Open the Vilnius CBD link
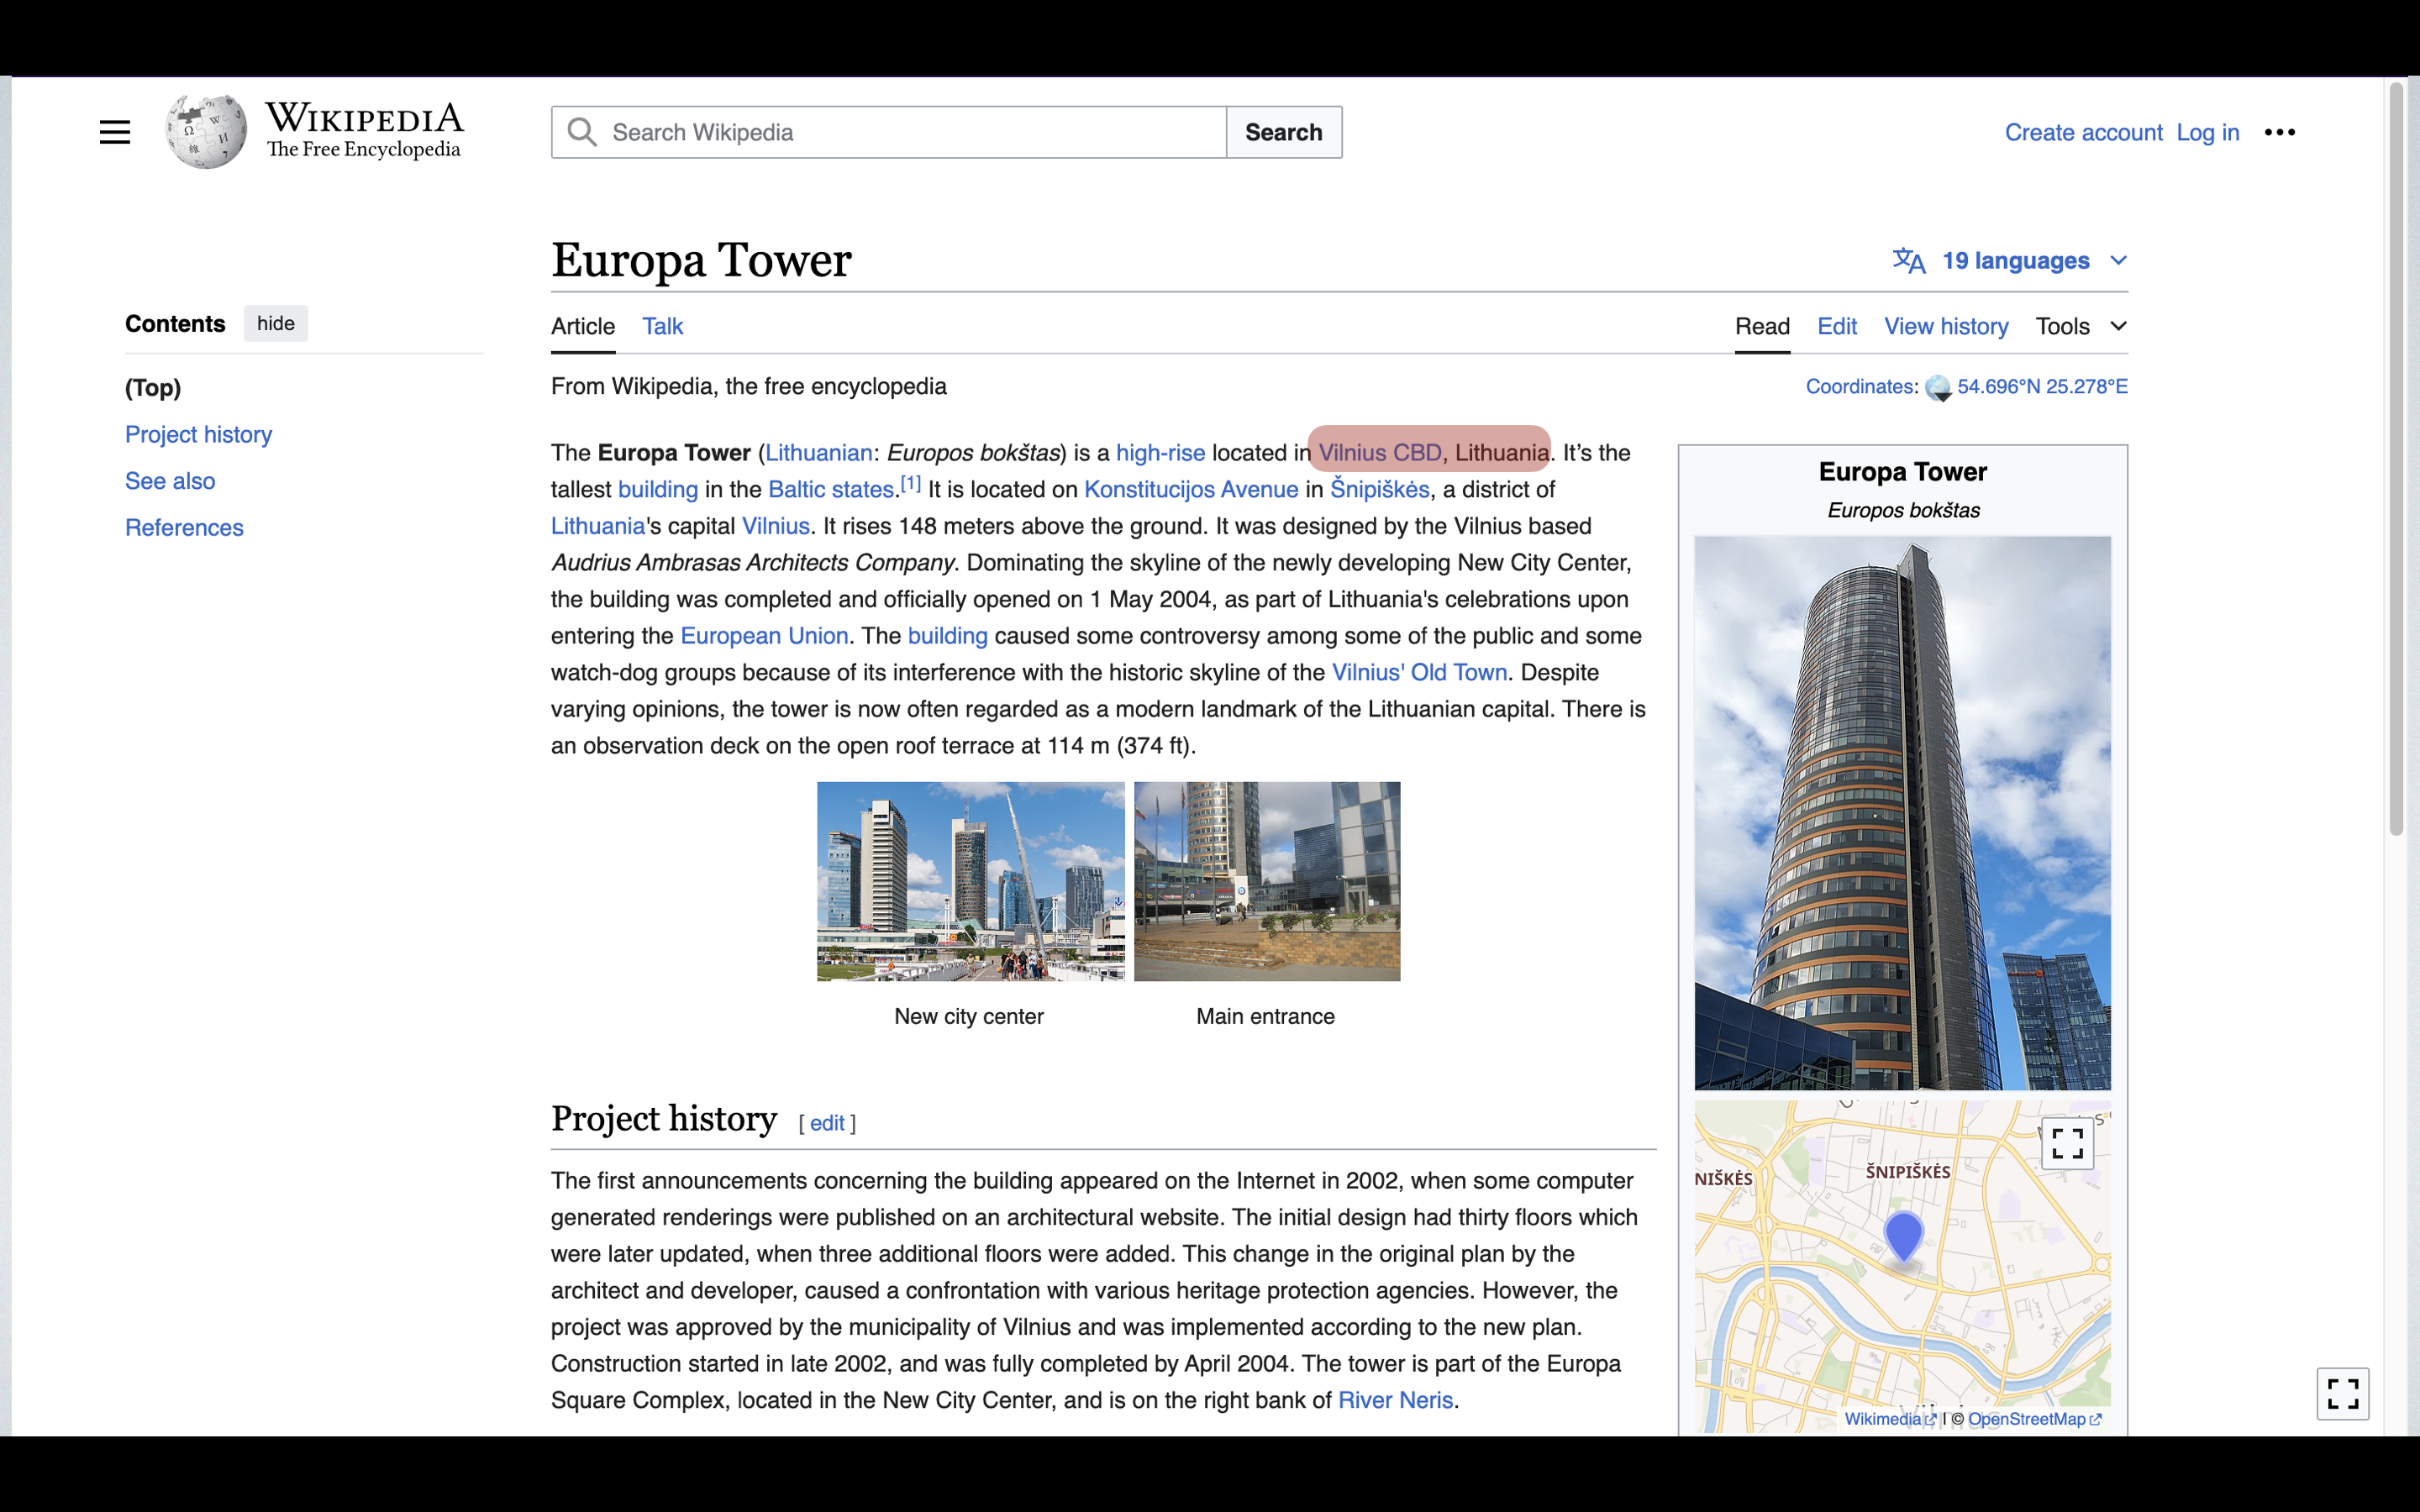The height and width of the screenshot is (1512, 2420). point(1379,453)
